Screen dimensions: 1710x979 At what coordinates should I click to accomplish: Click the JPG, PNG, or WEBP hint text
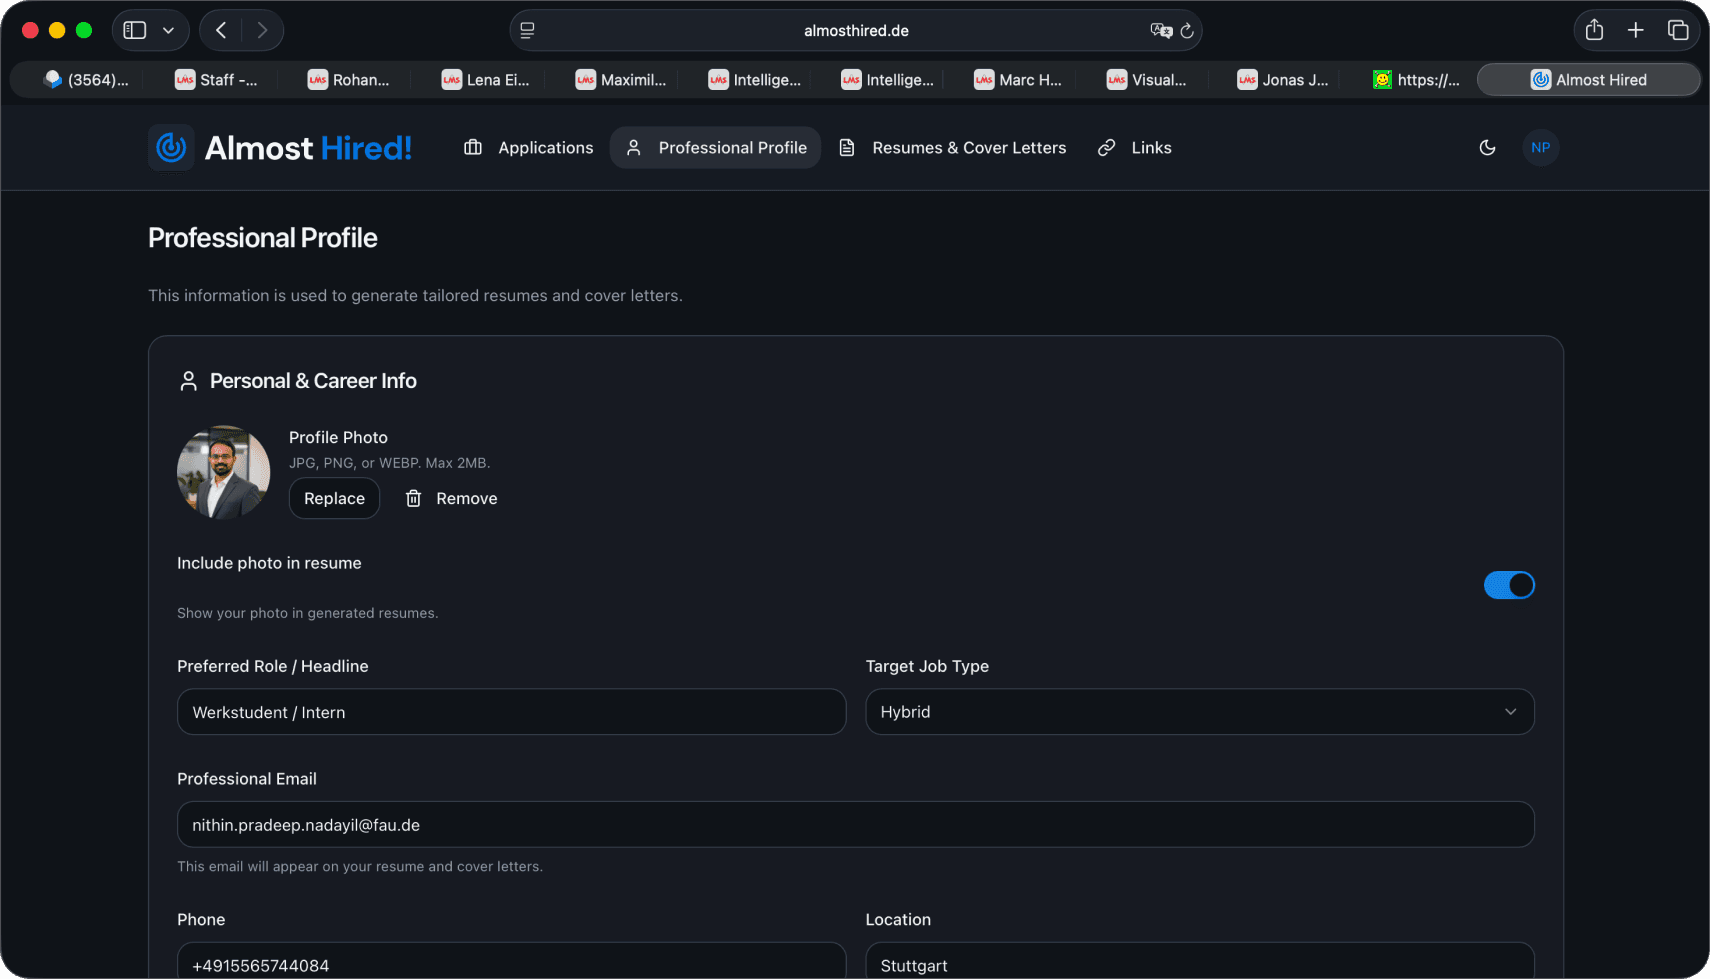tap(390, 463)
